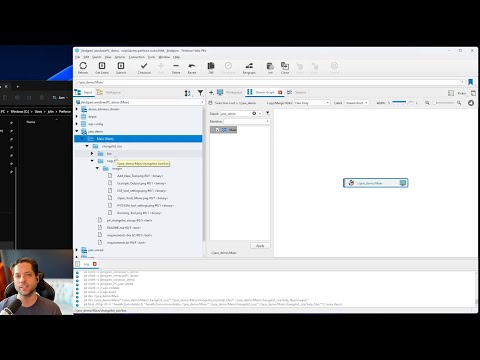
Task: Open the Edit menu
Action: pyautogui.click(x=86, y=57)
